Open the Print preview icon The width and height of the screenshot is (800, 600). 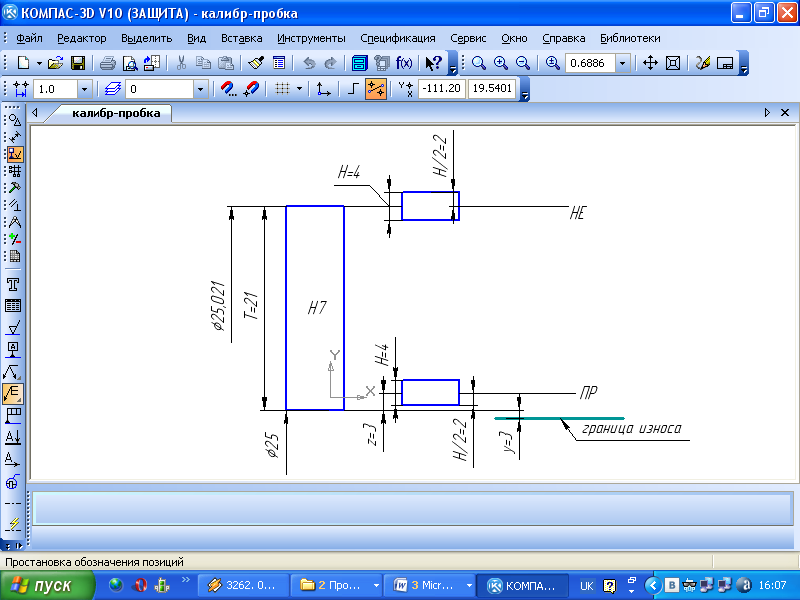point(128,63)
